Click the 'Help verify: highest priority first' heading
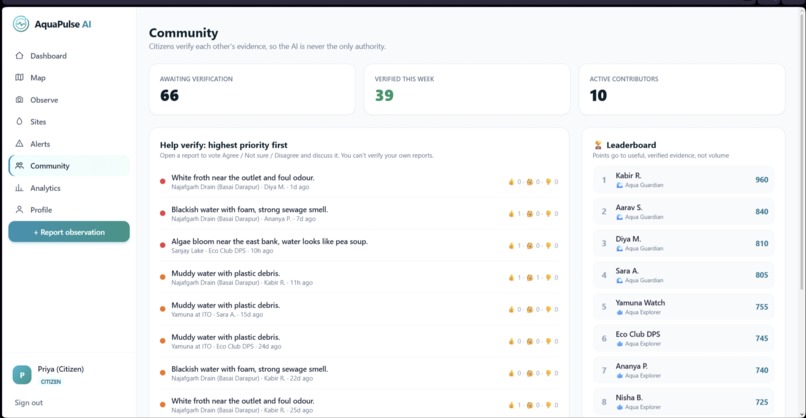 pyautogui.click(x=224, y=145)
